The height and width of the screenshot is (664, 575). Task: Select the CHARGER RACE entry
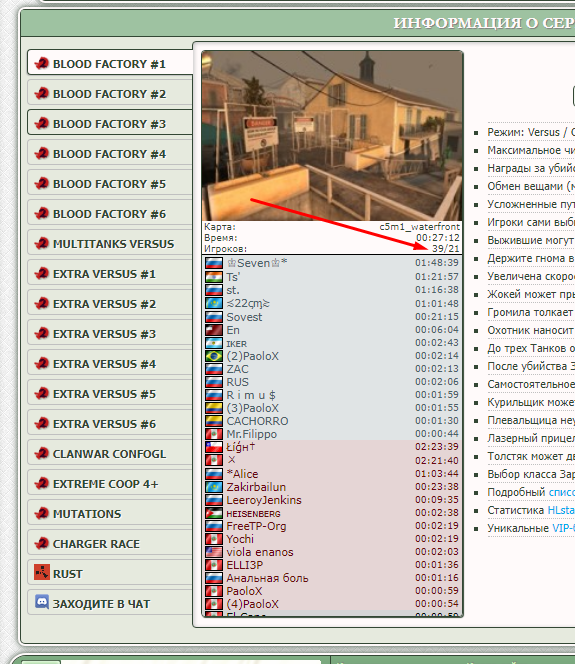point(111,543)
